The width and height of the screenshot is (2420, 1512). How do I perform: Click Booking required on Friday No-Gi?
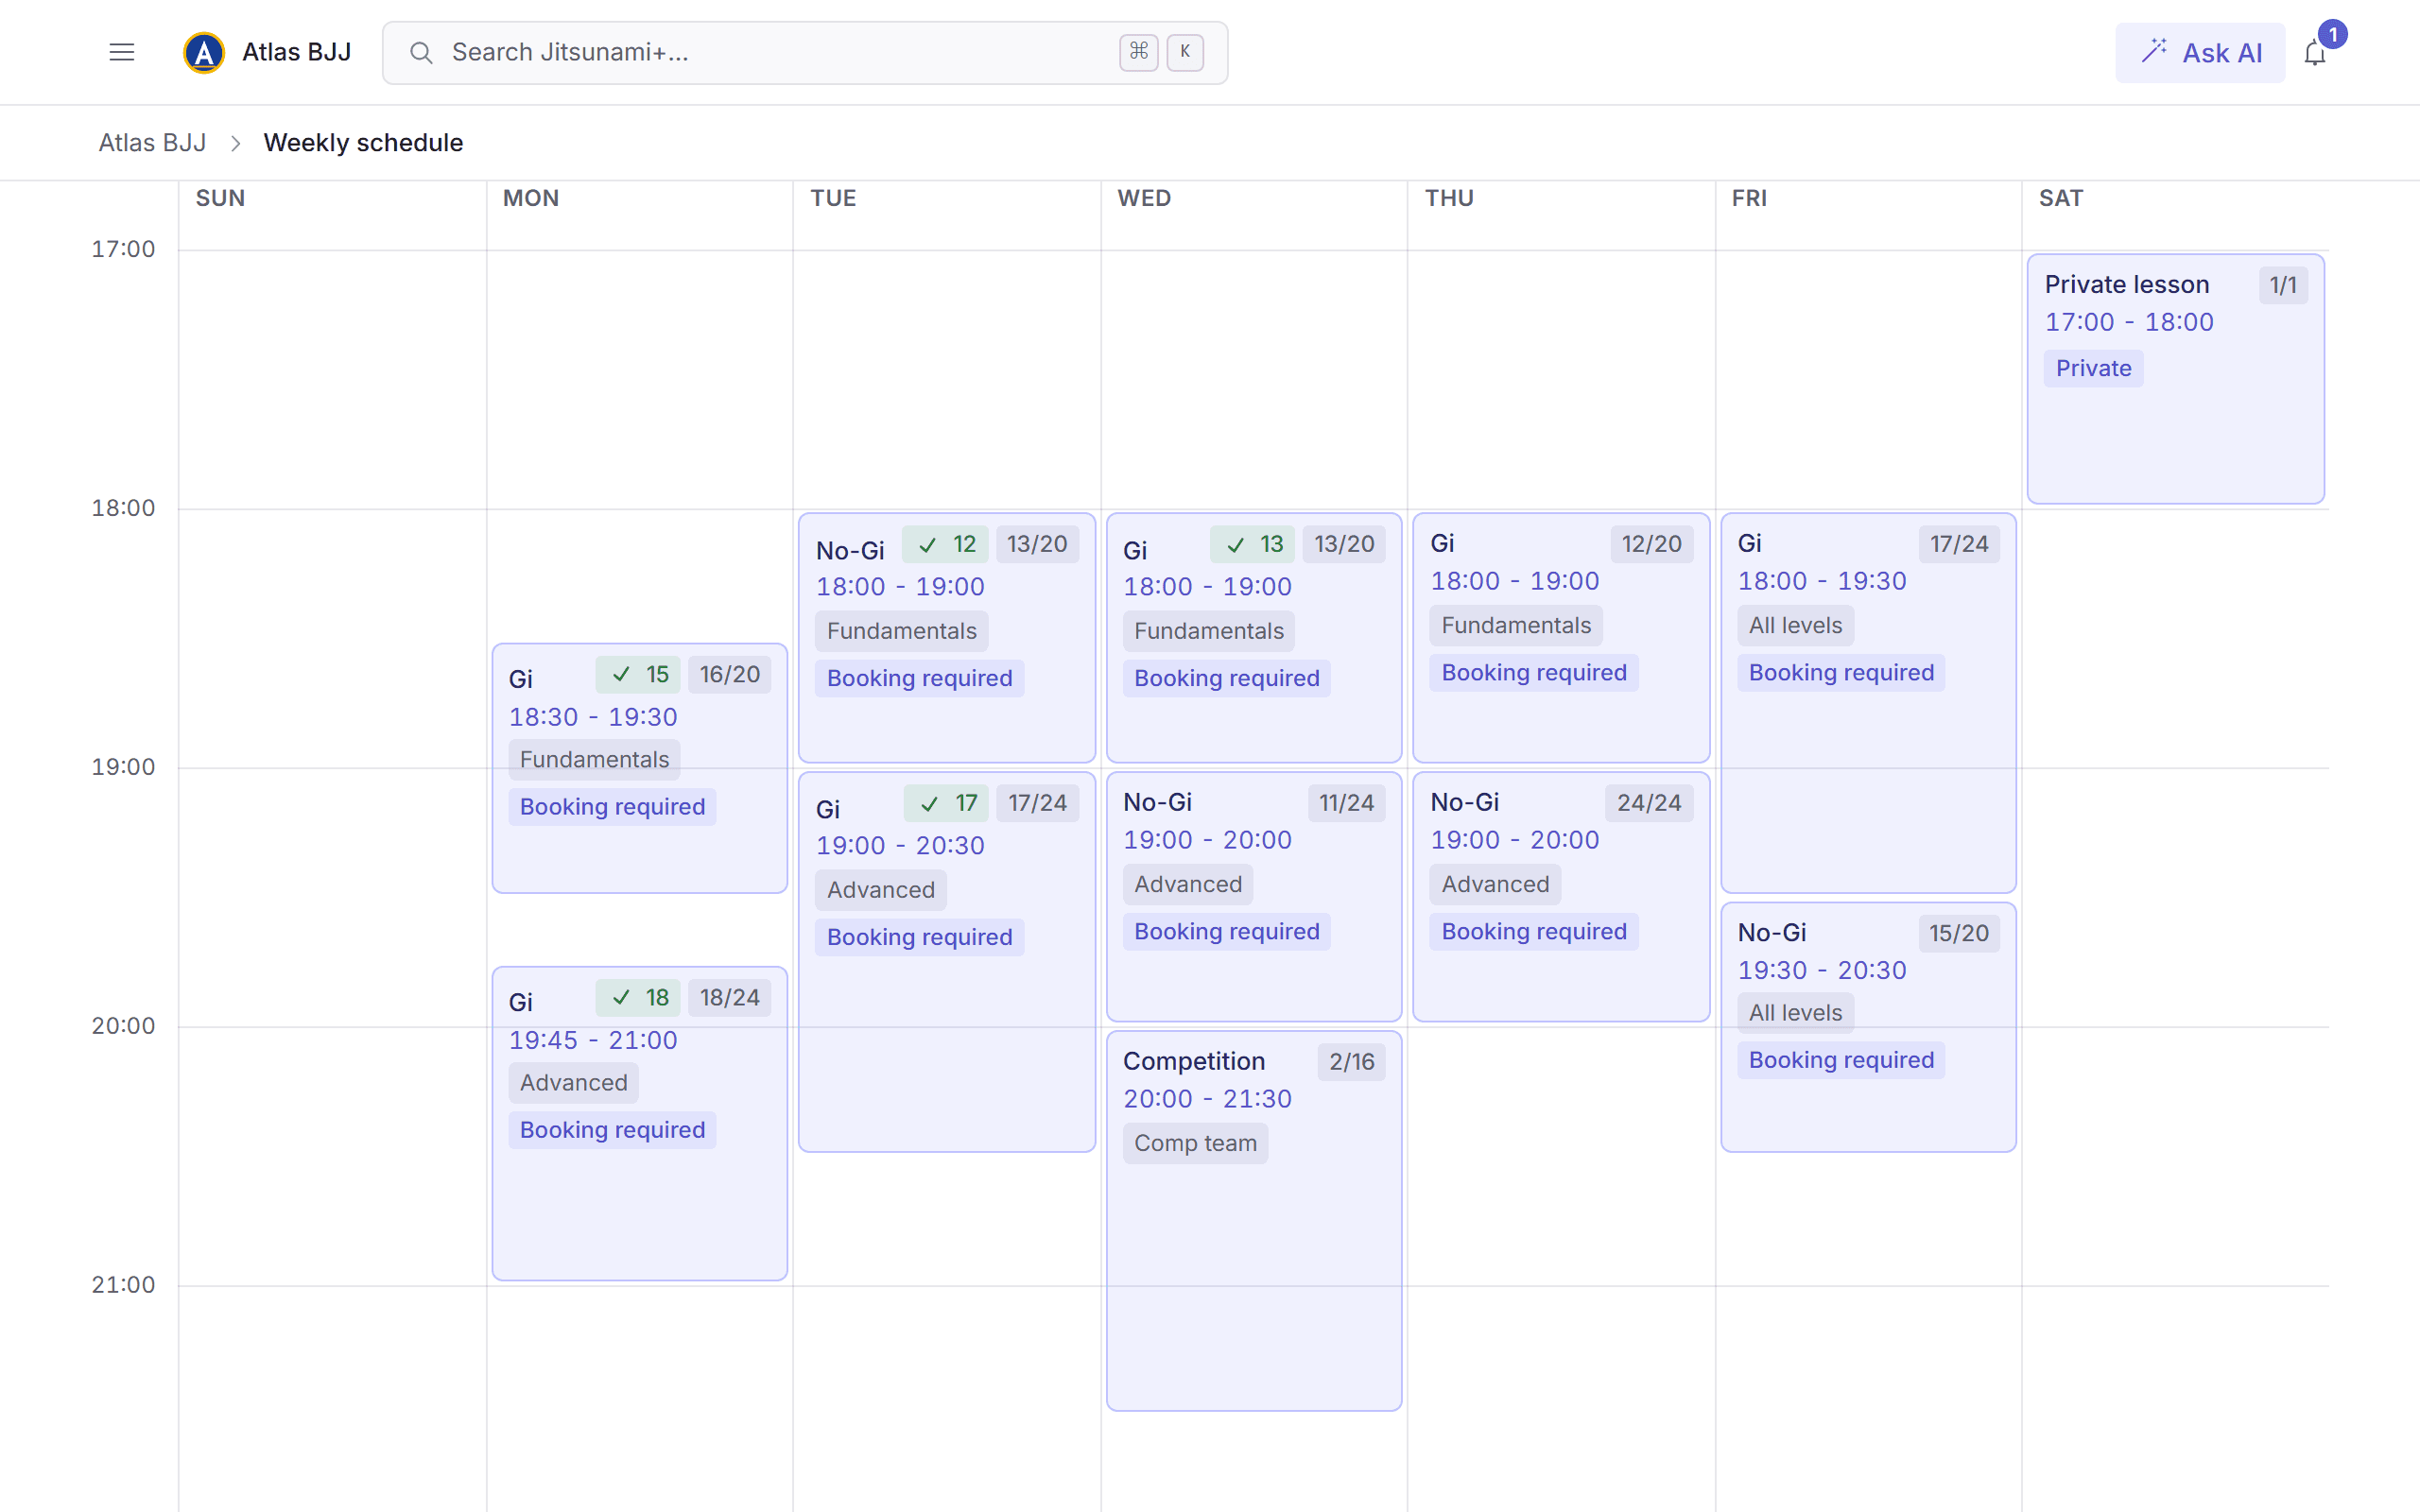1841,1060
